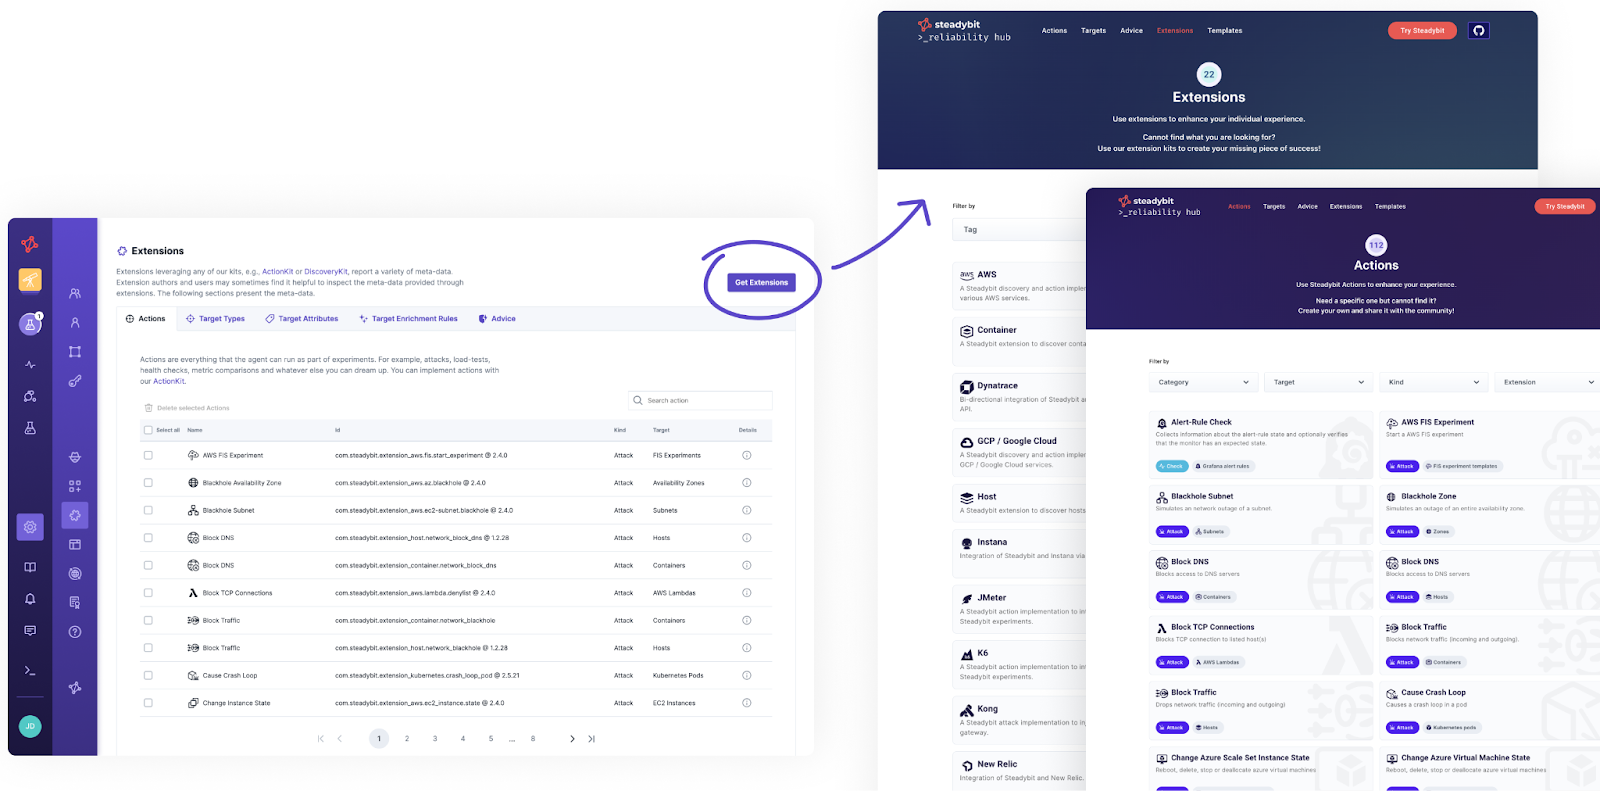This screenshot has height=791, width=1600.
Task: Open the Kind filter dropdown in Actions hub
Action: click(x=1433, y=382)
